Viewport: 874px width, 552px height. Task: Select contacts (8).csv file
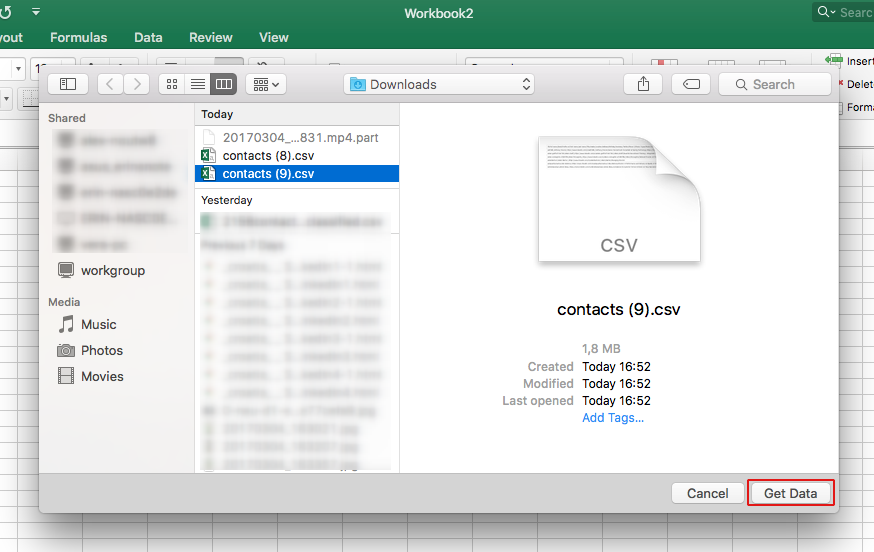coord(297,156)
